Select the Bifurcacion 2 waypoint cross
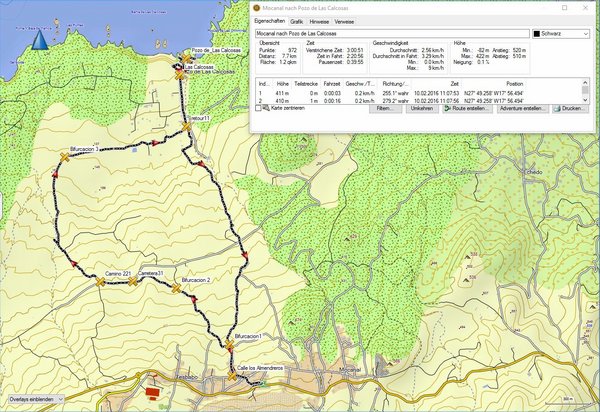600x412 pixels. point(177,288)
